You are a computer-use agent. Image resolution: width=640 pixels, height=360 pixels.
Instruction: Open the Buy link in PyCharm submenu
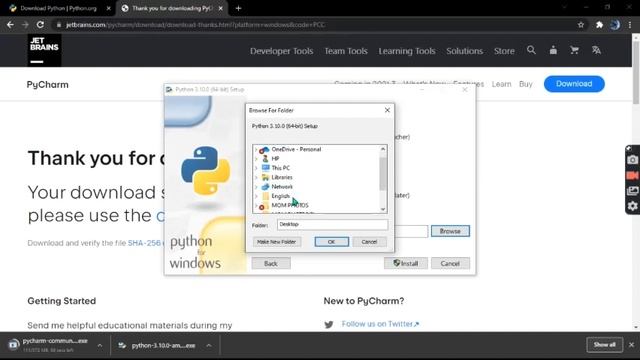(526, 84)
